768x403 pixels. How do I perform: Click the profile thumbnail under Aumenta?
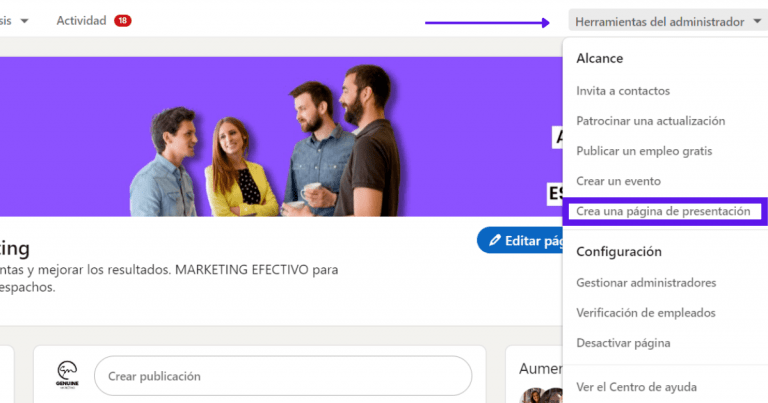pyautogui.click(x=533, y=396)
